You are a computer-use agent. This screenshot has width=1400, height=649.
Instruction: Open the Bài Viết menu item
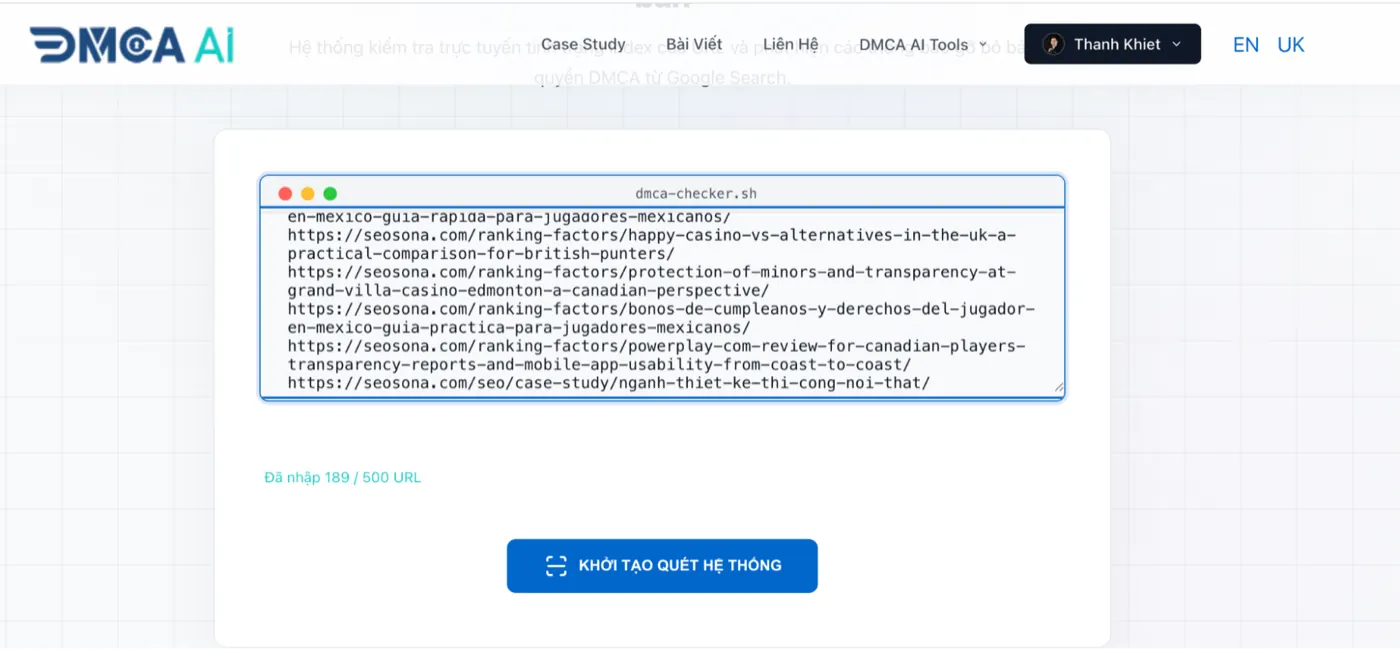pyautogui.click(x=694, y=44)
